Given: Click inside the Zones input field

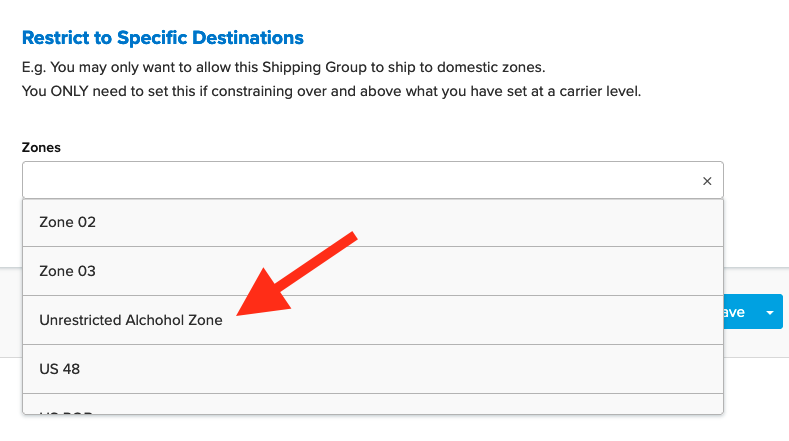Looking at the screenshot, I should pyautogui.click(x=360, y=181).
